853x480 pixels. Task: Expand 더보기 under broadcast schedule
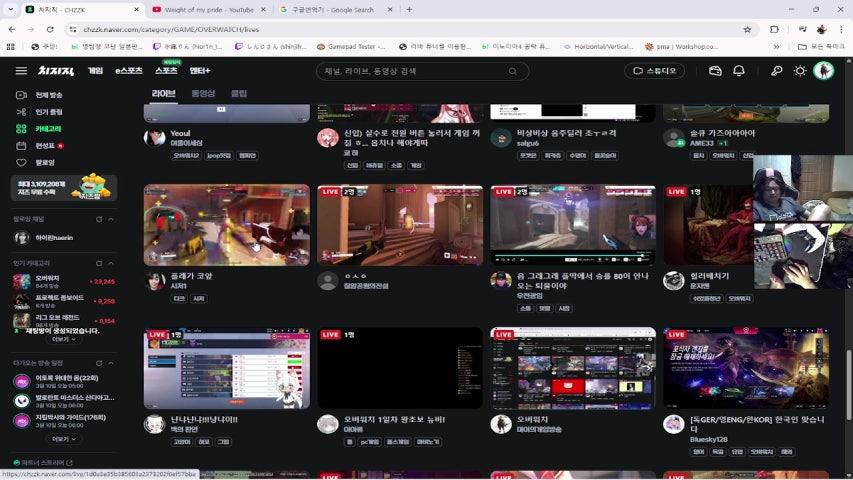tap(64, 439)
